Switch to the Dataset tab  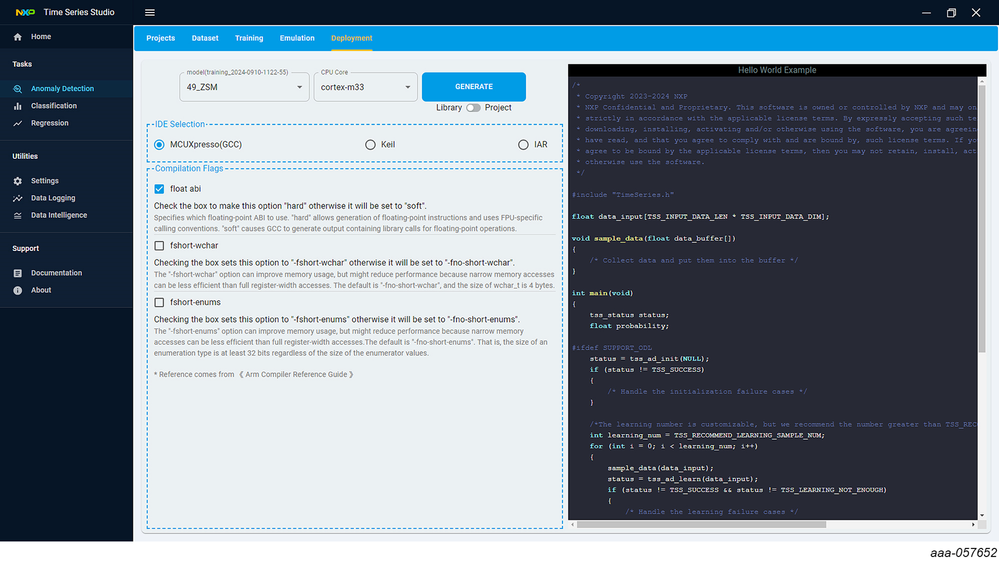(205, 38)
